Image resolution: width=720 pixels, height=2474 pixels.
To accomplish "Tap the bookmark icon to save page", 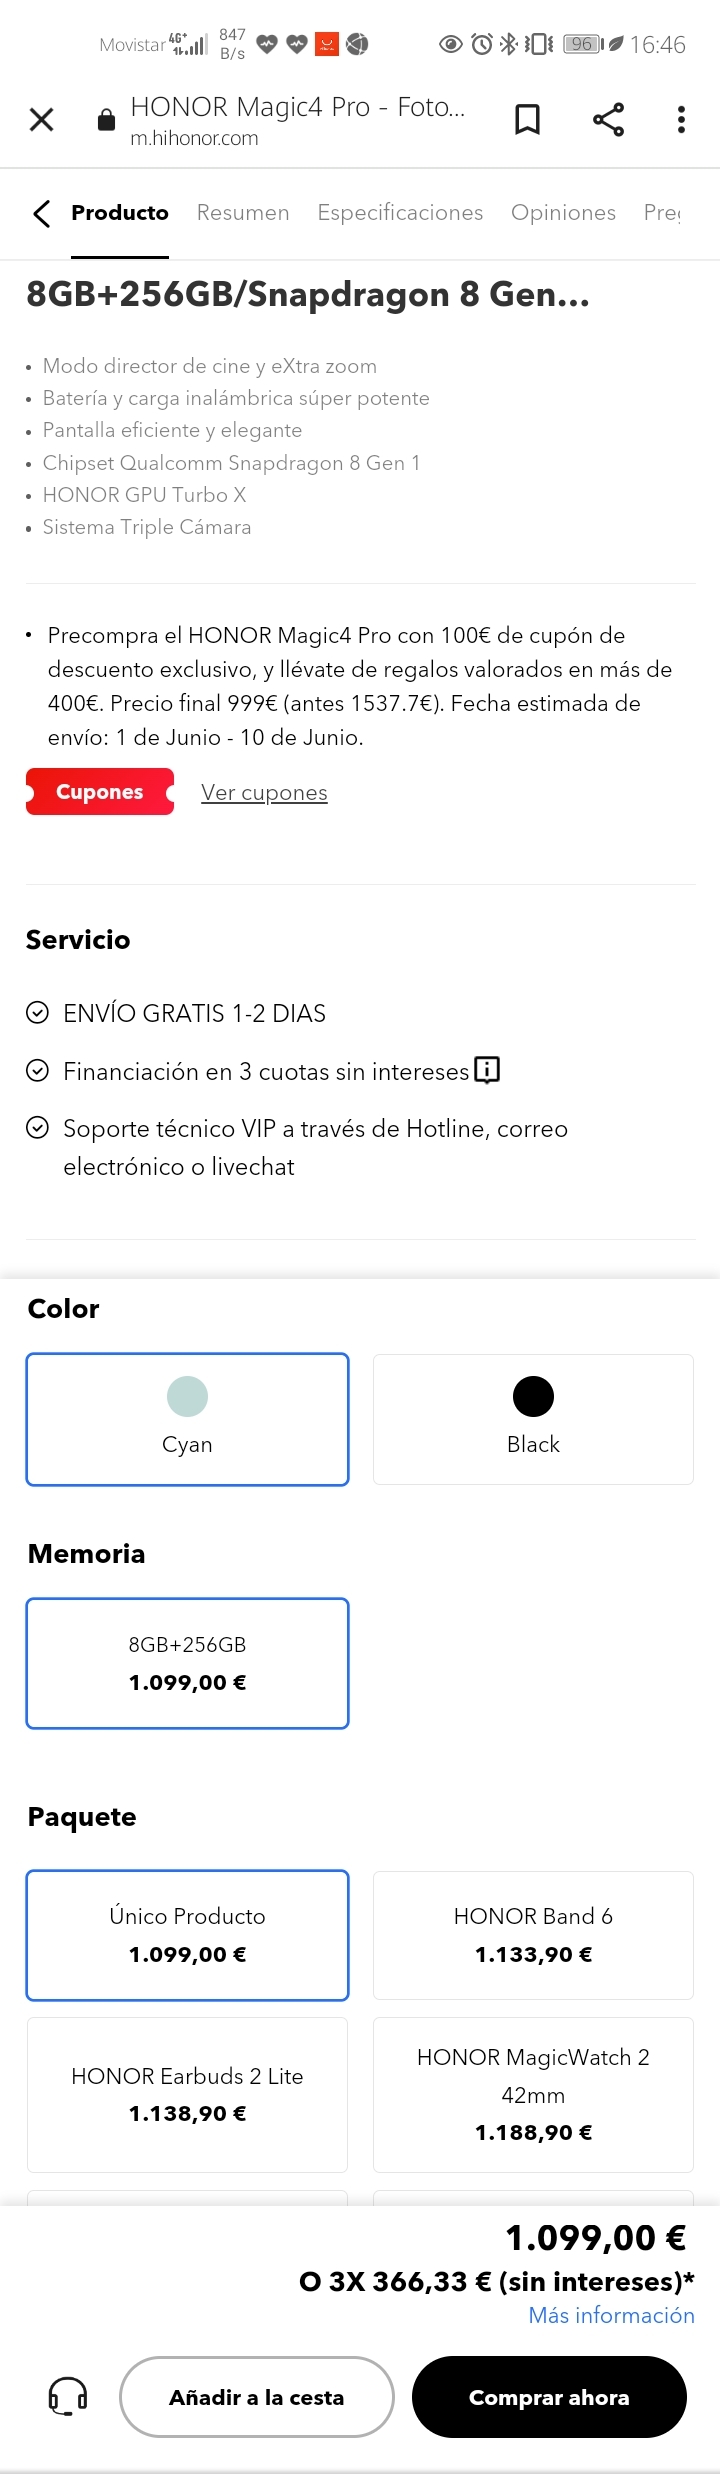I will pyautogui.click(x=527, y=119).
